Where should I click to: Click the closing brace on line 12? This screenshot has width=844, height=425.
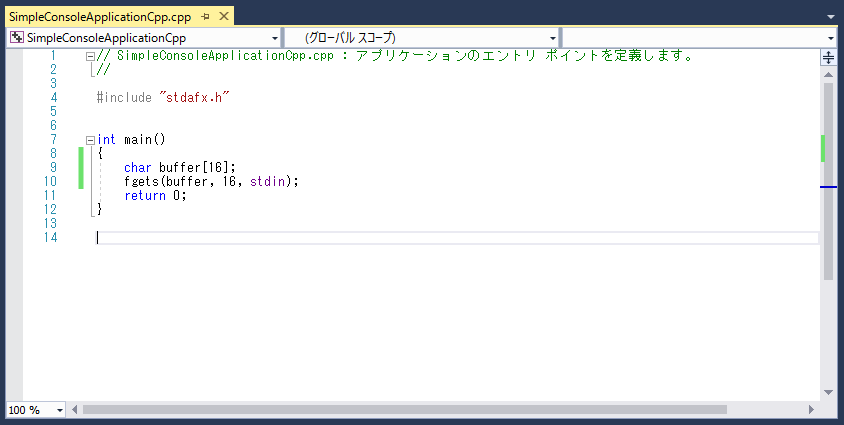[100, 210]
